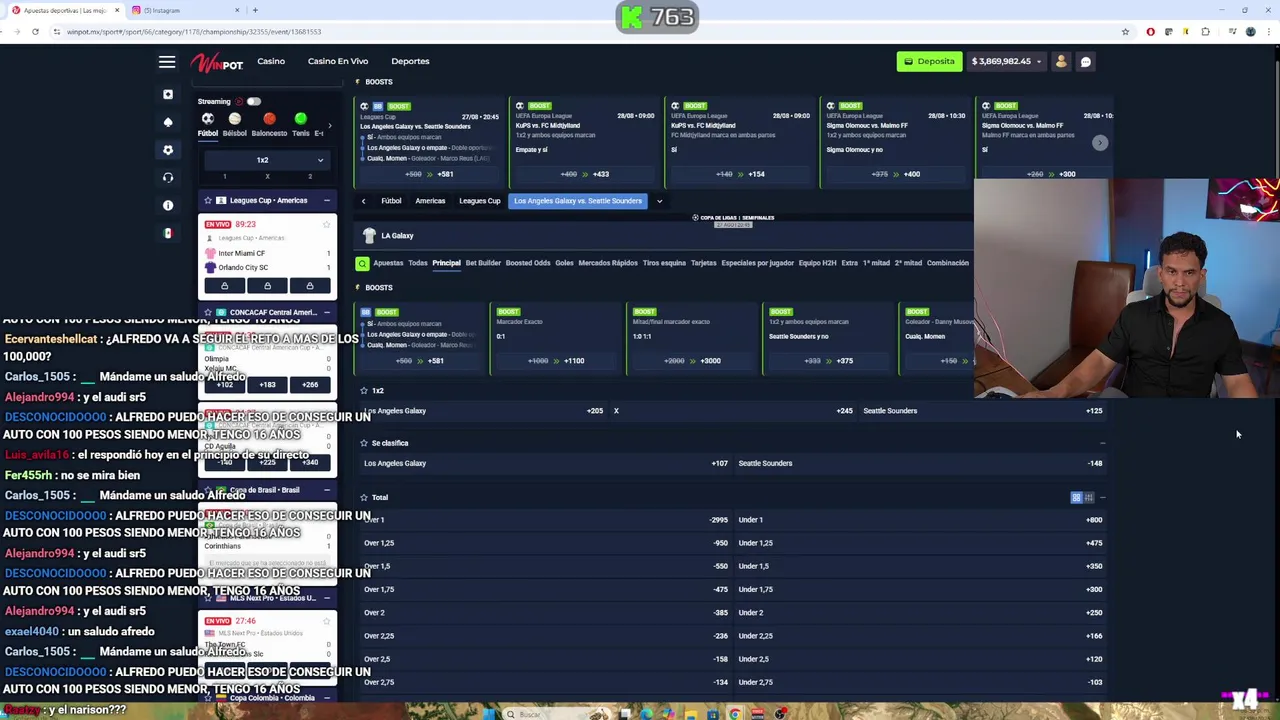This screenshot has height=720, width=1280.
Task: Reload the page in browser toolbar
Action: 35,32
